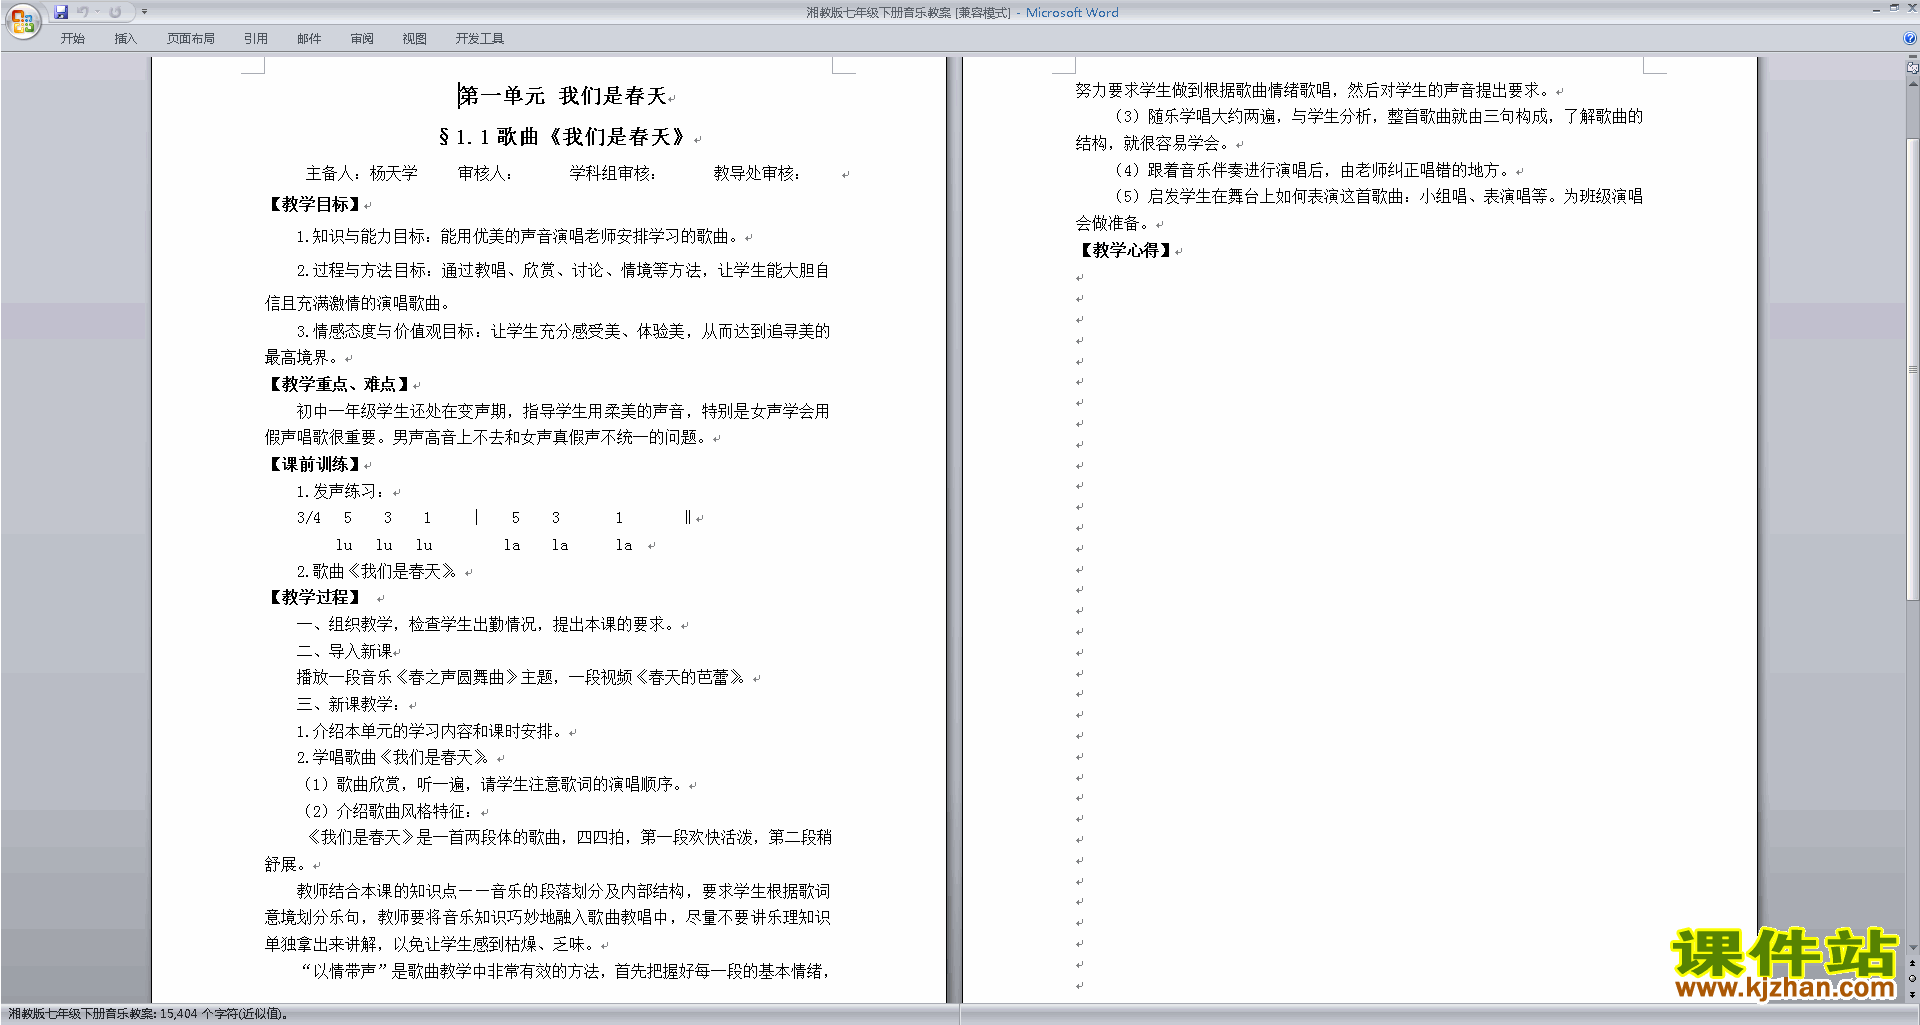1920x1025 pixels.
Task: Go to next page with double-down arrow
Action: [1913, 995]
